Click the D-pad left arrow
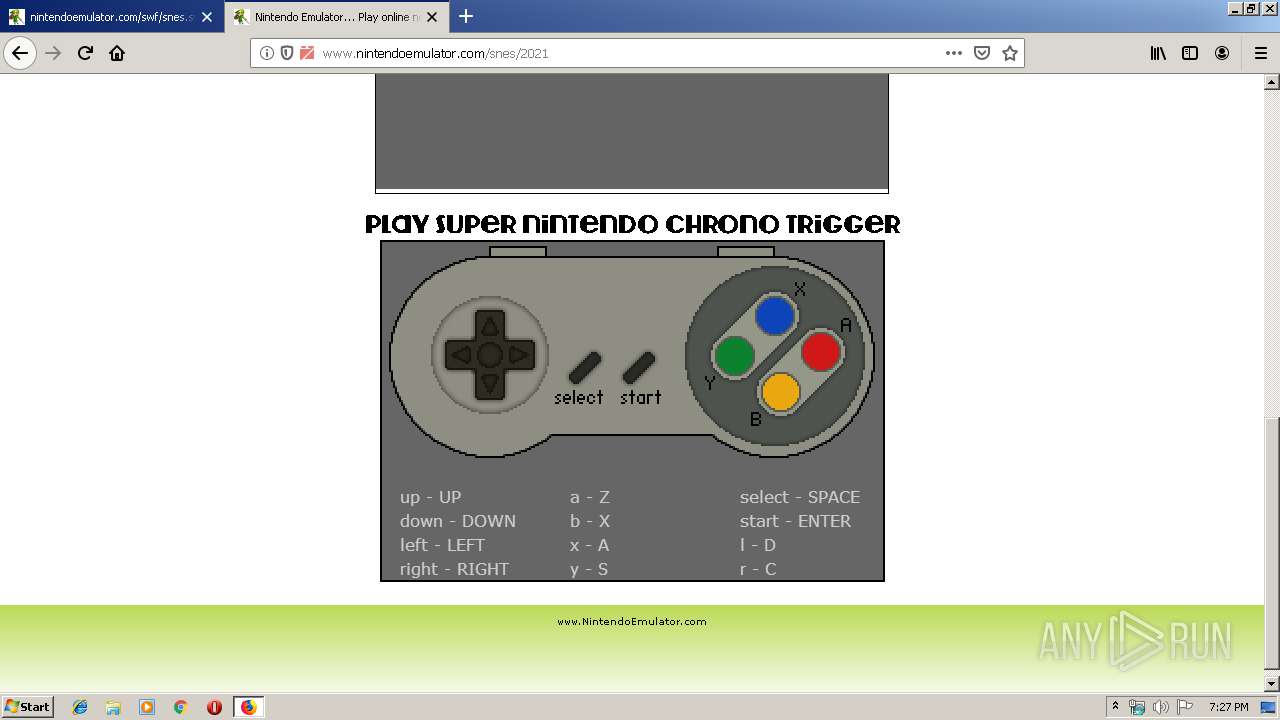 pyautogui.click(x=460, y=355)
